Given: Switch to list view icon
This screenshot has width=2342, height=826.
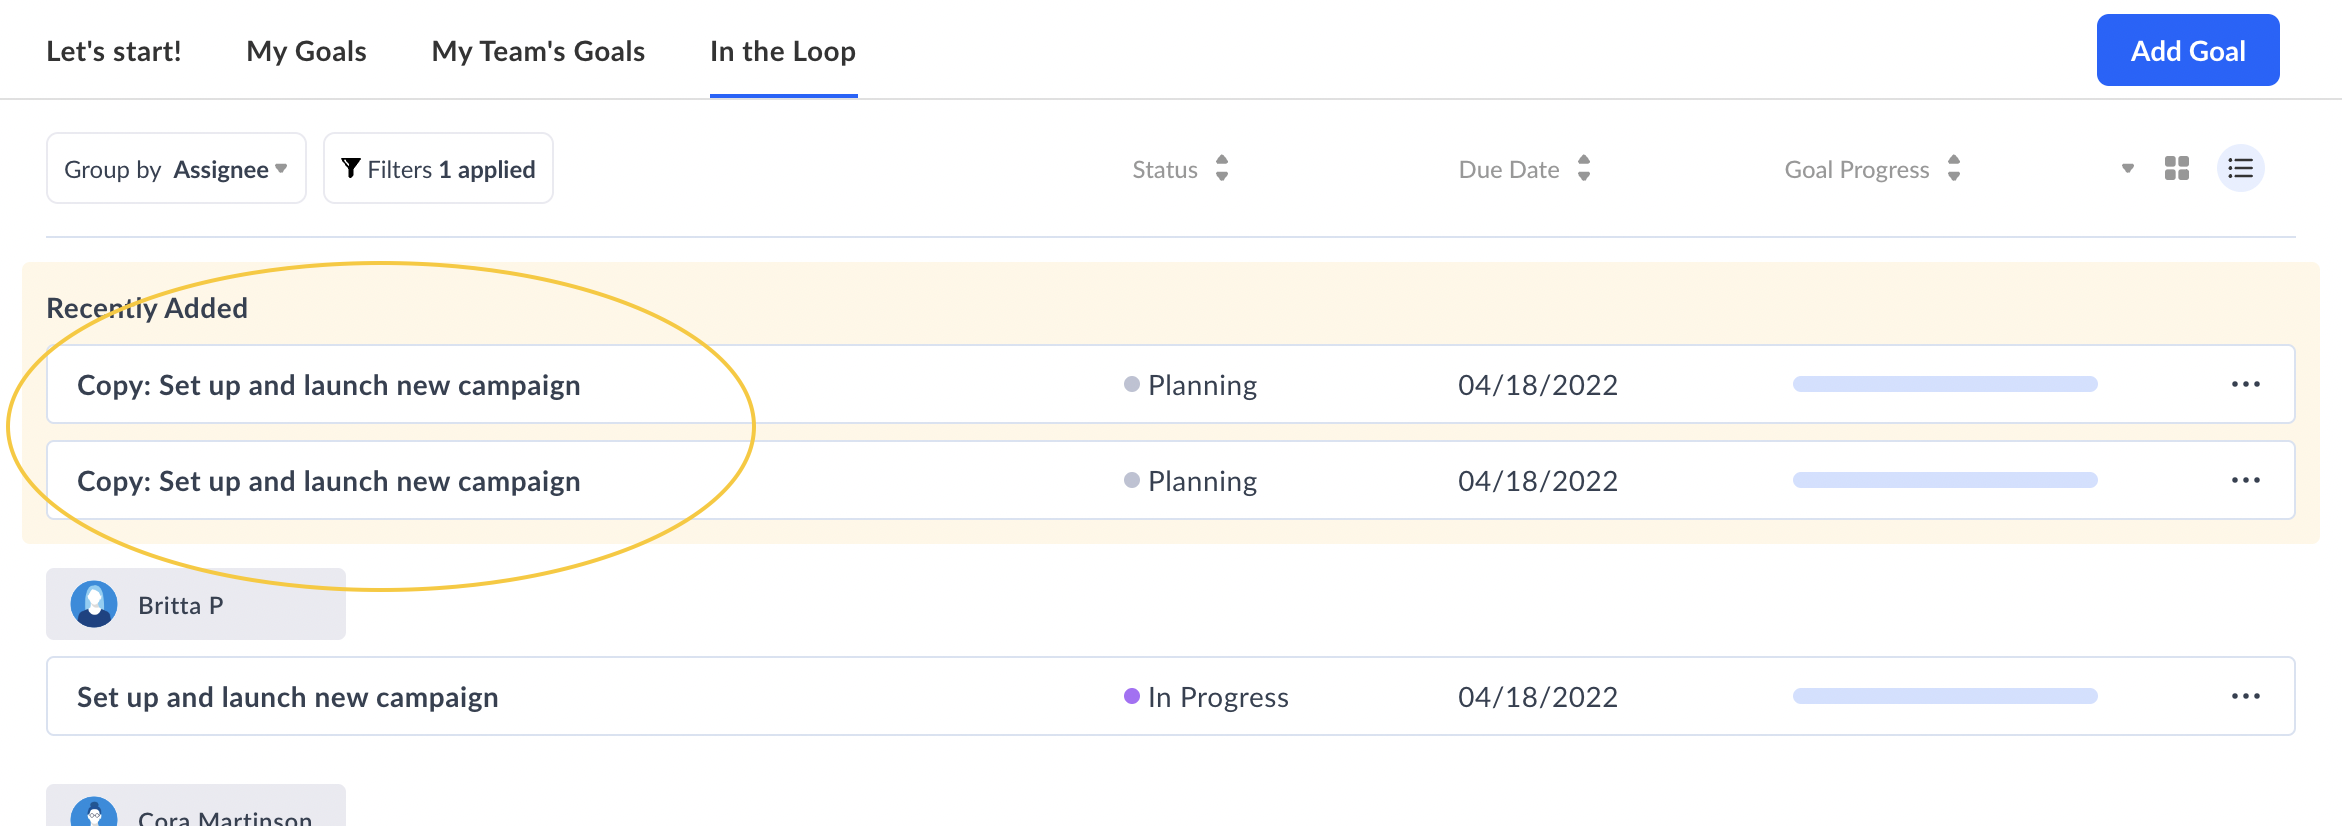Looking at the screenshot, I should point(2240,168).
